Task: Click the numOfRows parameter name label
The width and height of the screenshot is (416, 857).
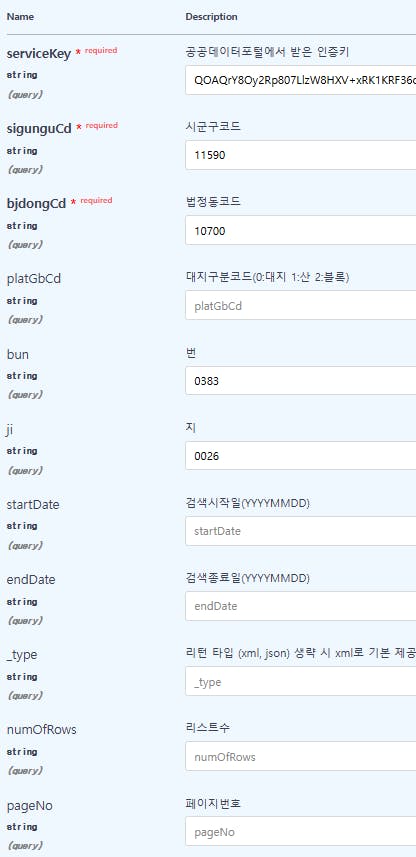Action: coord(42,730)
